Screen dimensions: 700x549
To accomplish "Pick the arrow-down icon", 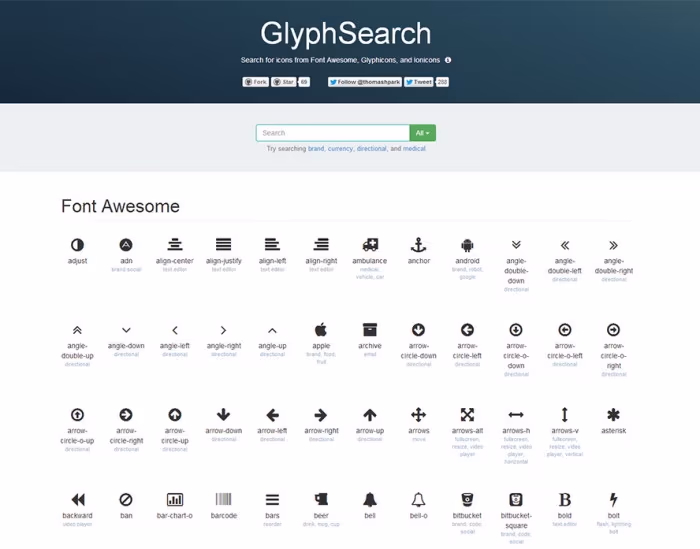I will coord(224,415).
